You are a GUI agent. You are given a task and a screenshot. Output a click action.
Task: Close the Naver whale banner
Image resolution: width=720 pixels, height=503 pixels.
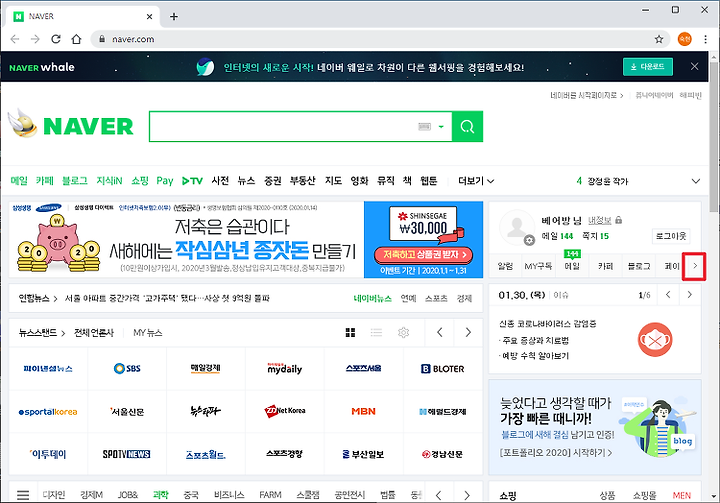(x=694, y=67)
